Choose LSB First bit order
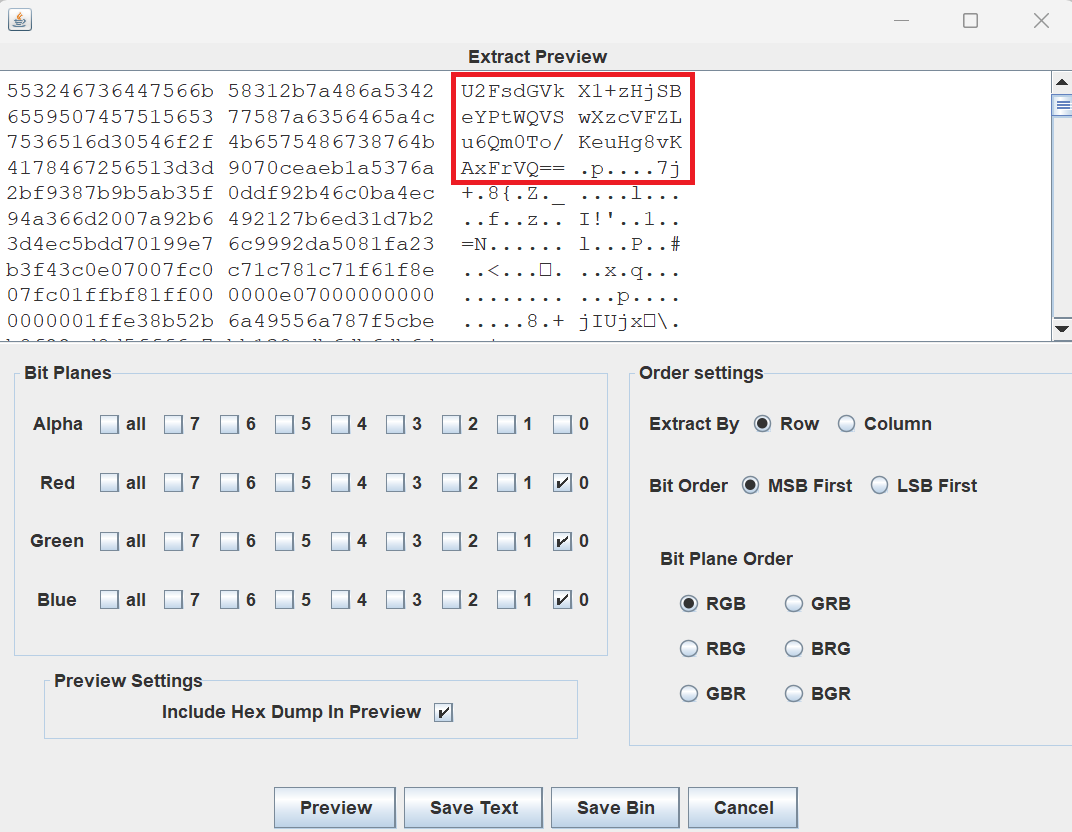1072x832 pixels. point(879,485)
